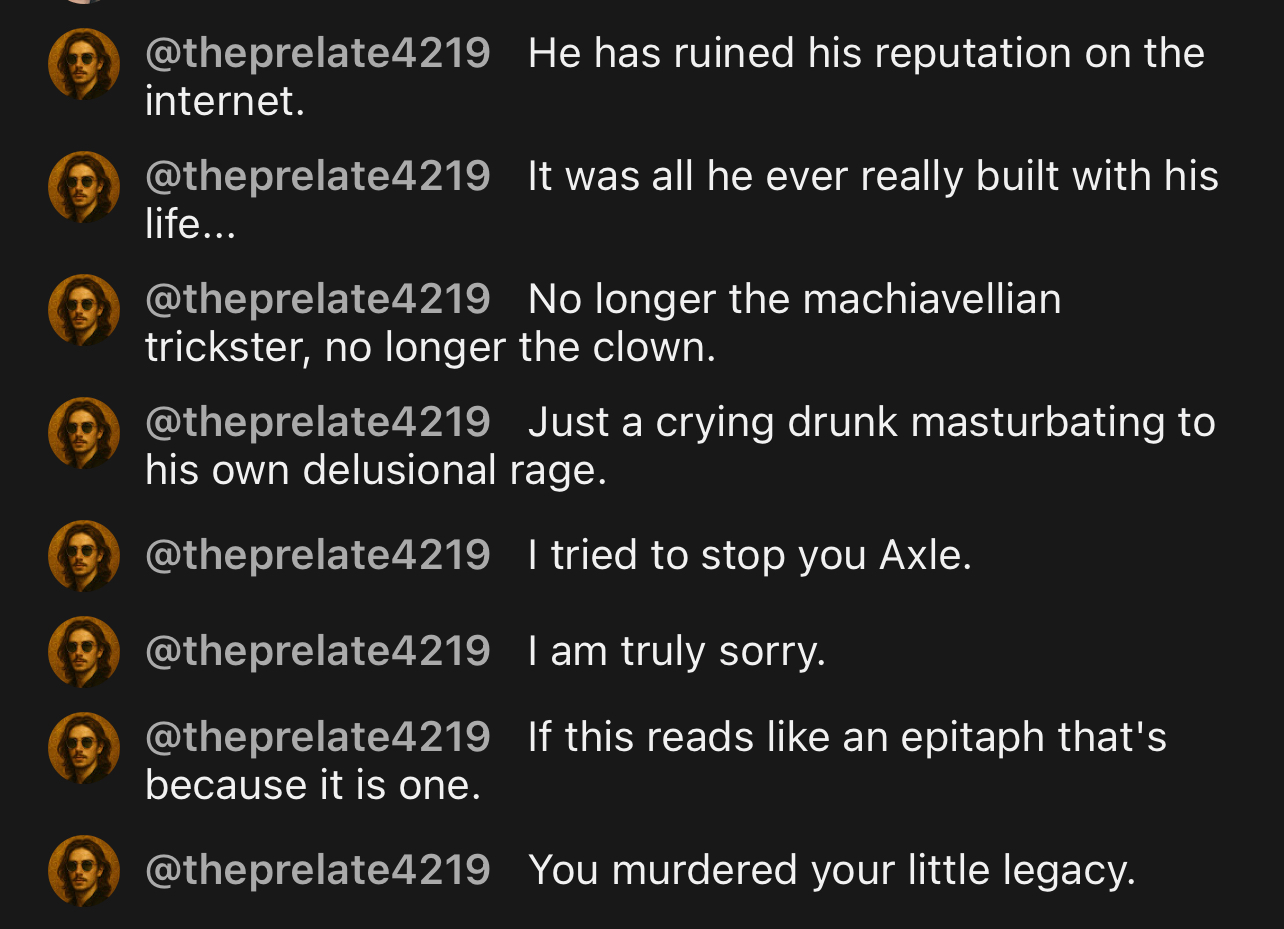Select the avatar next to "Just a crying drunk" comment
Screen dimensions: 1284x929
84,433
